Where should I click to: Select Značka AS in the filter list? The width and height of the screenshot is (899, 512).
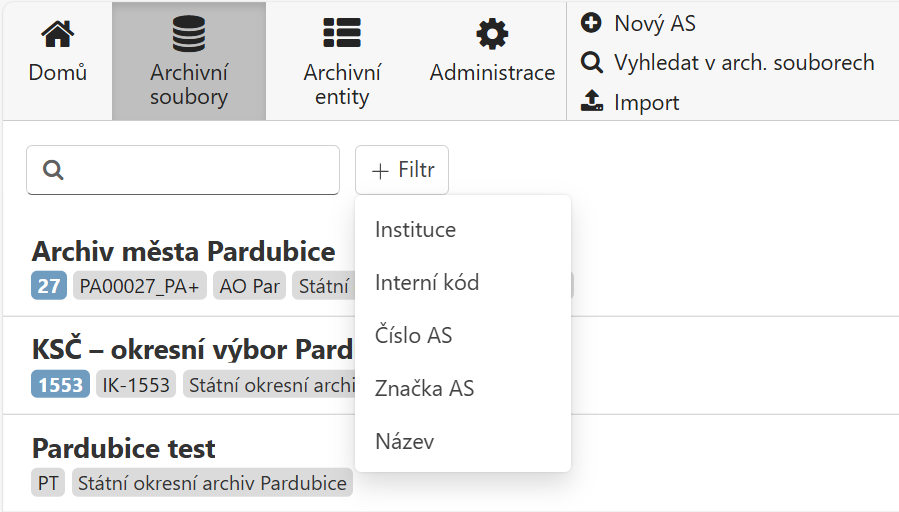pos(424,389)
